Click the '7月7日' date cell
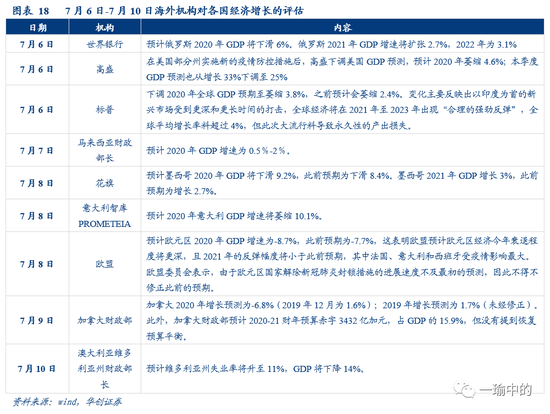Viewport: 550px width, 414px height. [x=37, y=151]
